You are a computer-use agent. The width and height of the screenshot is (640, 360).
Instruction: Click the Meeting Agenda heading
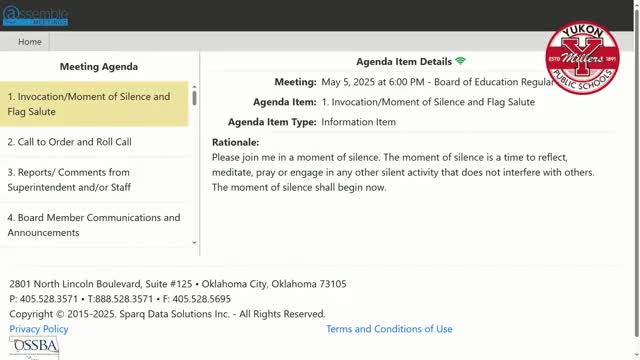pos(99,67)
